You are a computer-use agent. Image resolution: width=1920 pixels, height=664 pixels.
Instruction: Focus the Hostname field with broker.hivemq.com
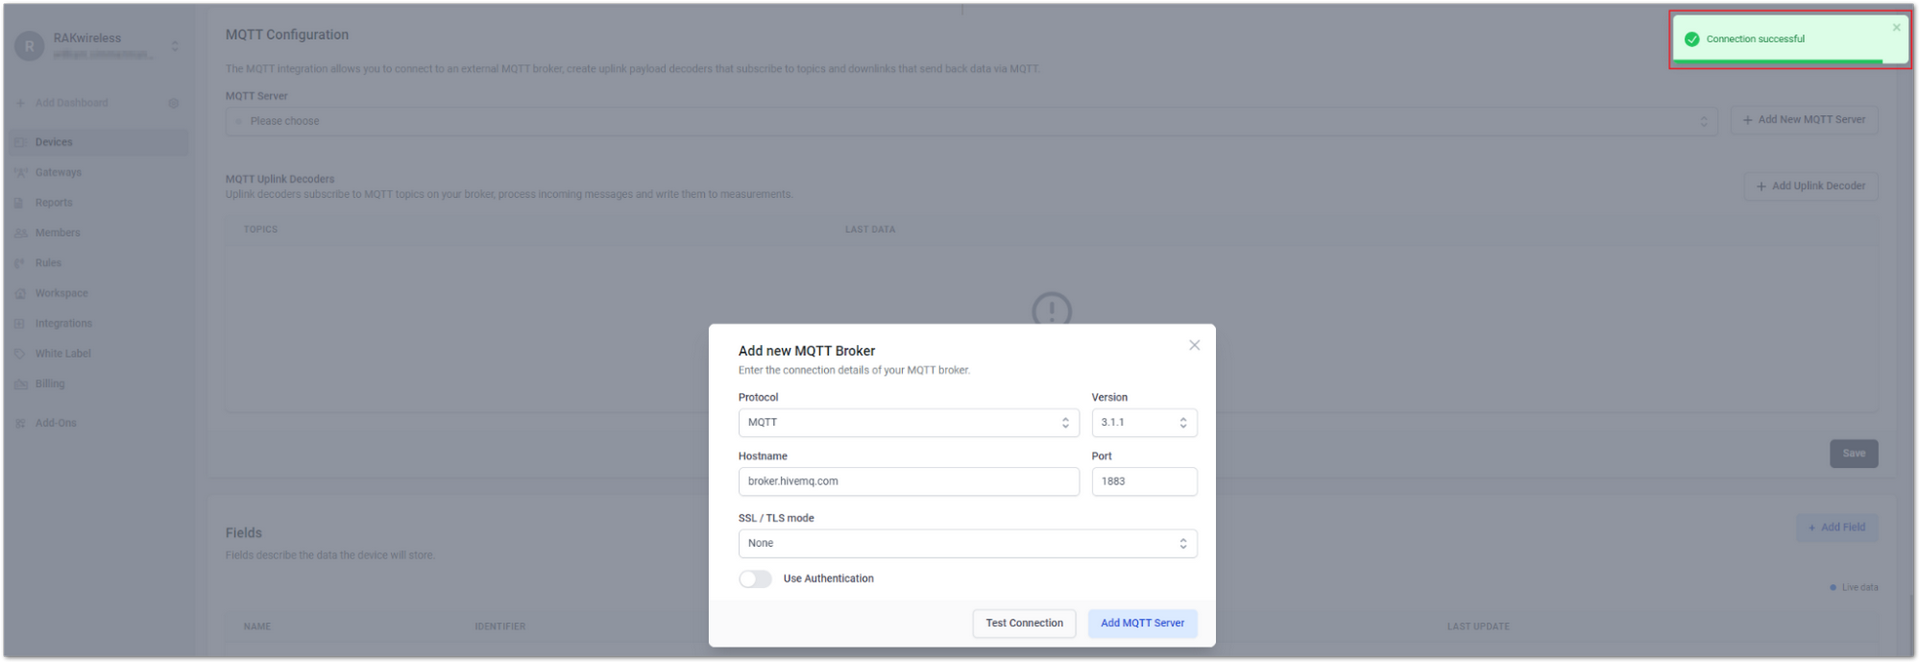(x=908, y=481)
